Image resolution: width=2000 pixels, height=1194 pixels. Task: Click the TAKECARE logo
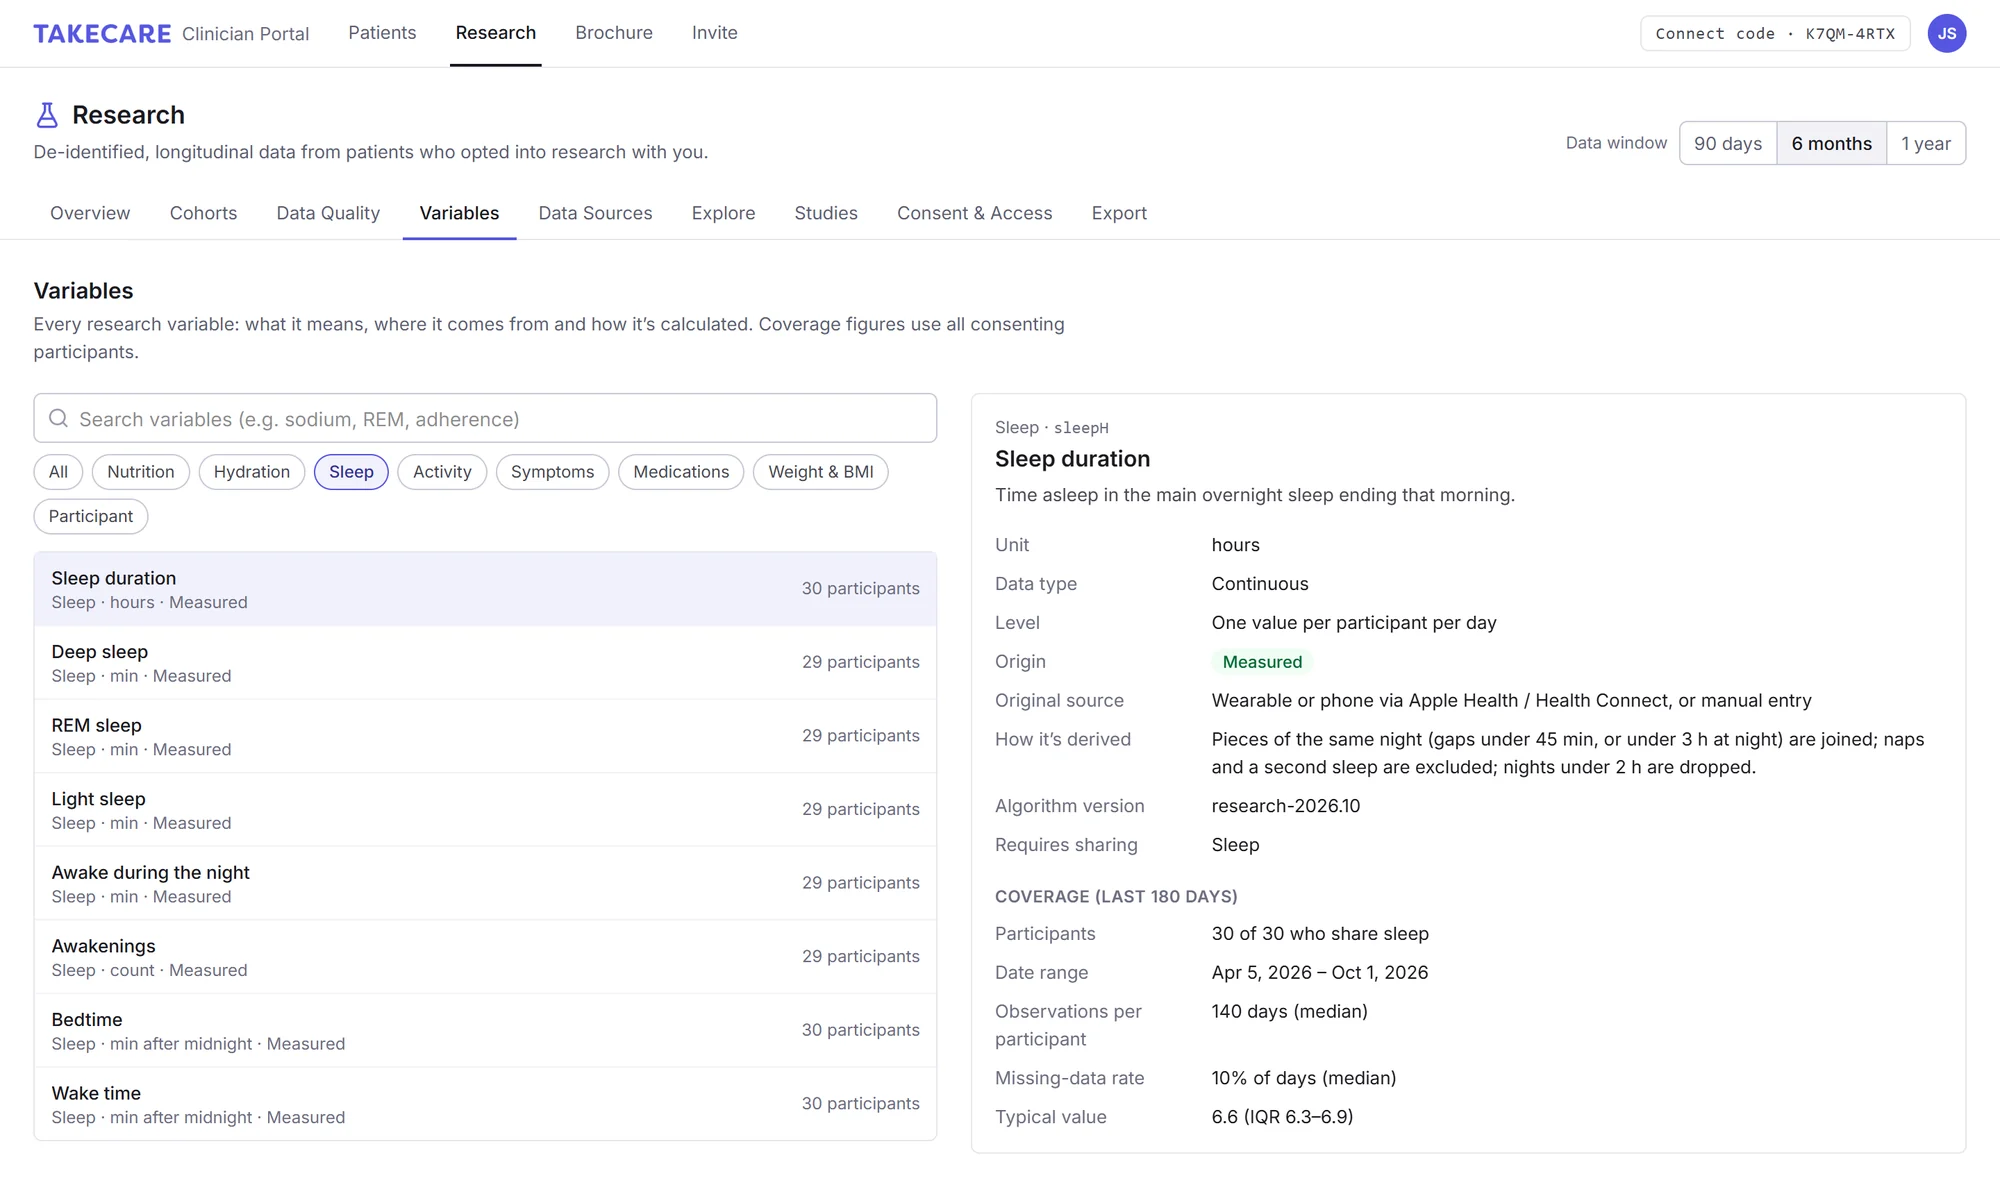(x=102, y=33)
